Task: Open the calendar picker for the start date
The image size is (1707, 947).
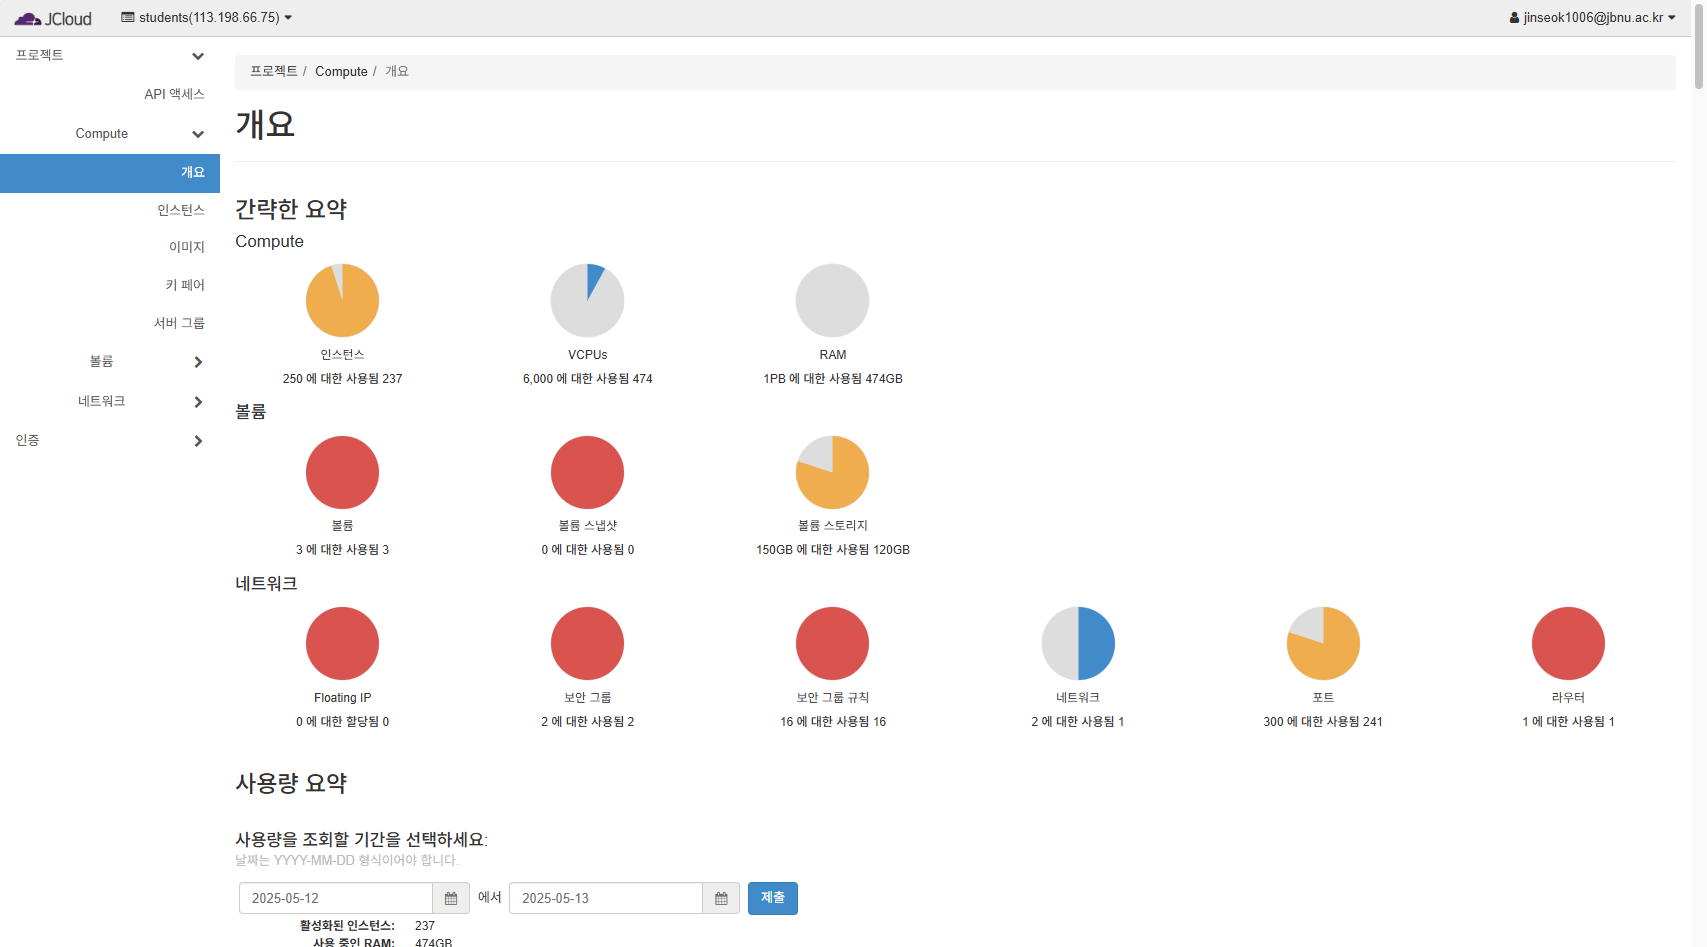Action: [x=451, y=898]
